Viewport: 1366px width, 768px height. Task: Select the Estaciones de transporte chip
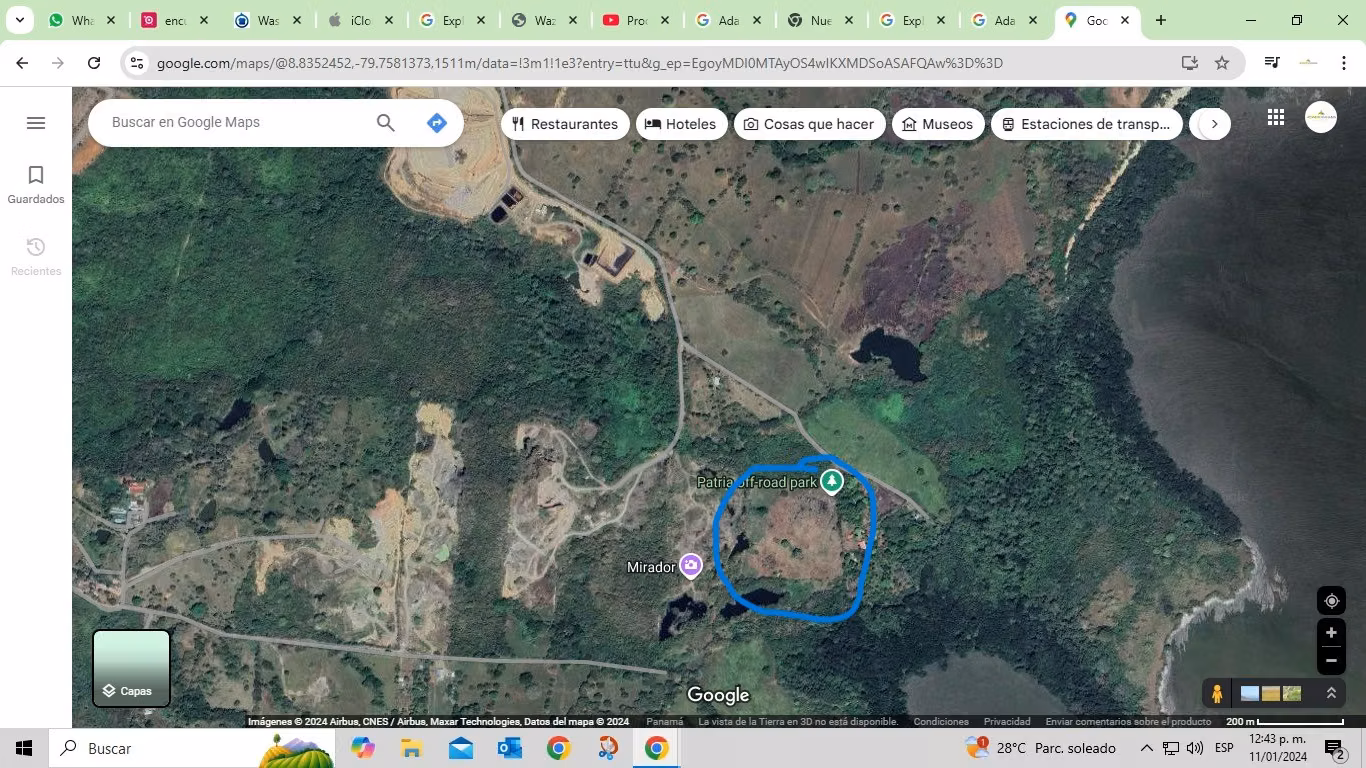pyautogui.click(x=1087, y=124)
